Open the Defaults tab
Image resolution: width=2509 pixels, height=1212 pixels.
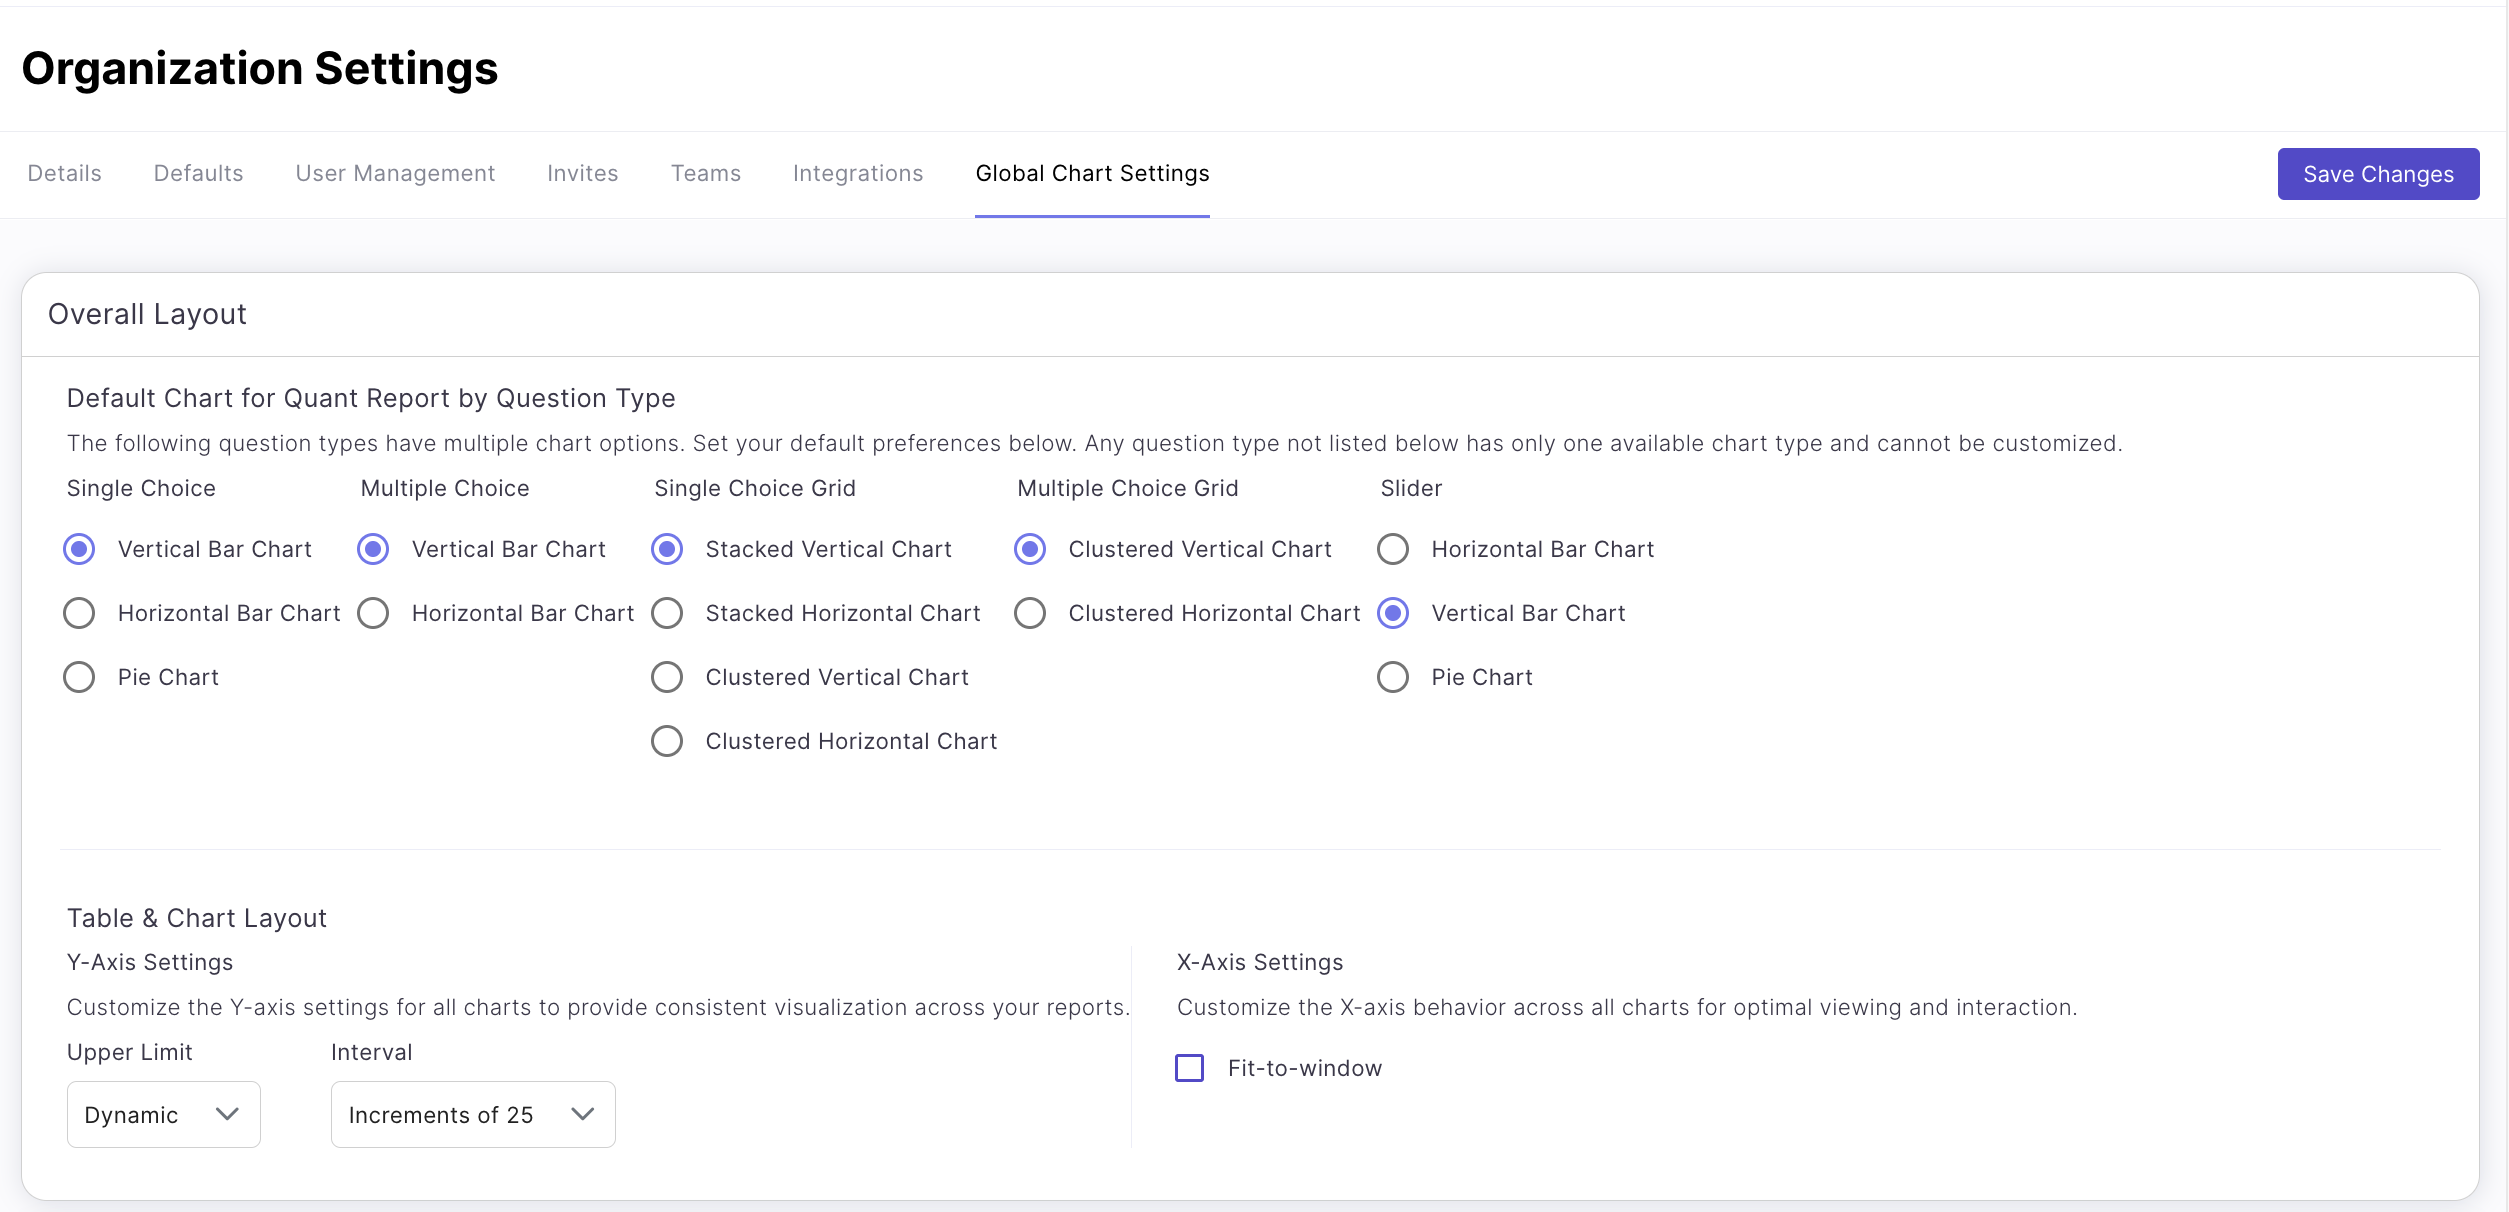(x=198, y=174)
